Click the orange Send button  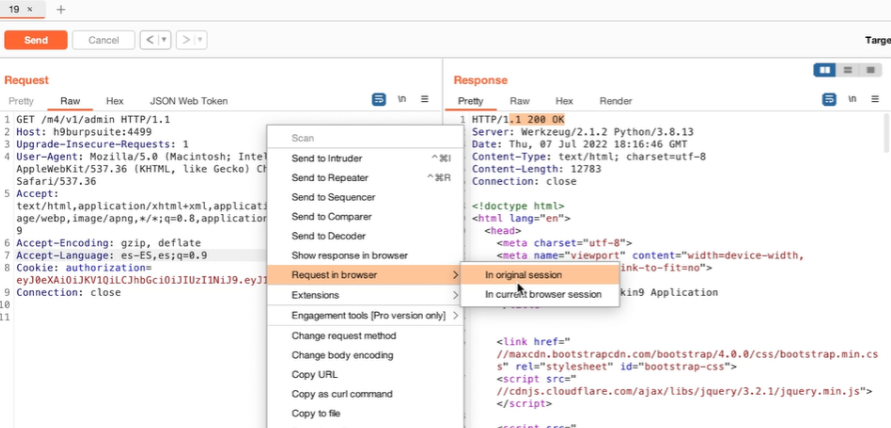[36, 40]
